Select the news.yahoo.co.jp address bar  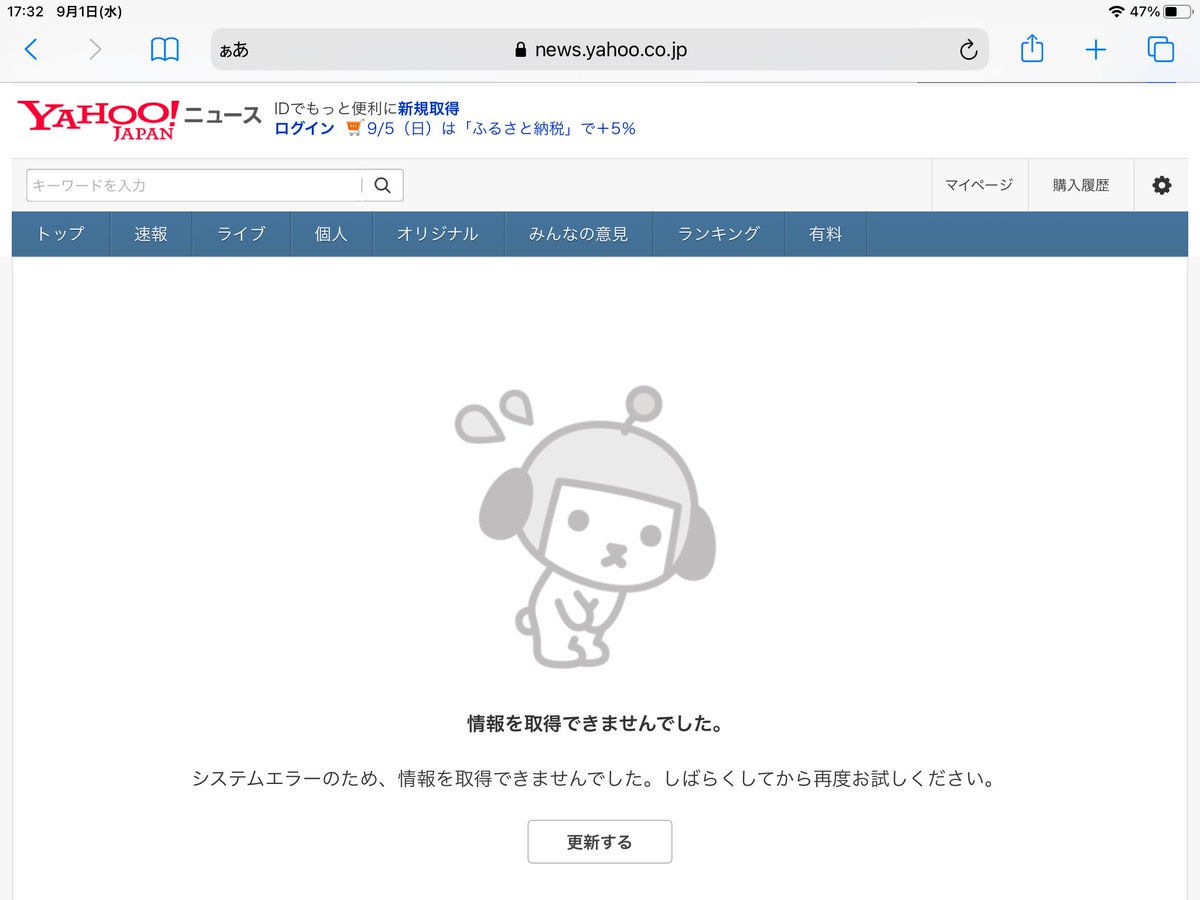(x=600, y=50)
